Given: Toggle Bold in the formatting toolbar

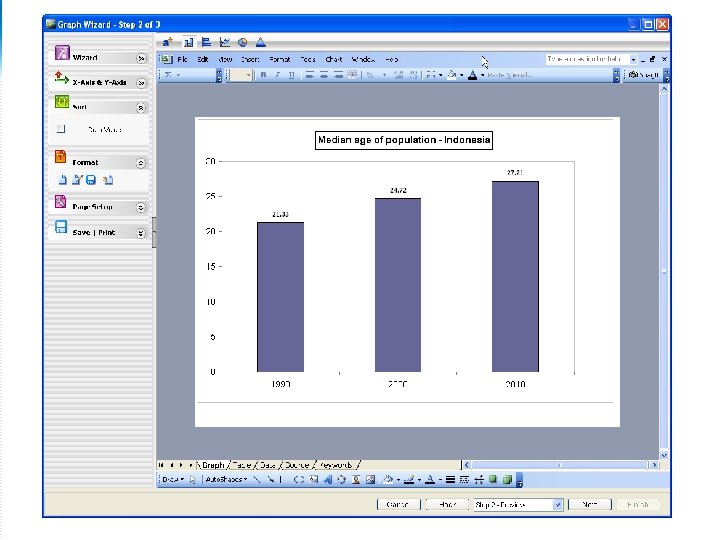Looking at the screenshot, I should [x=263, y=74].
